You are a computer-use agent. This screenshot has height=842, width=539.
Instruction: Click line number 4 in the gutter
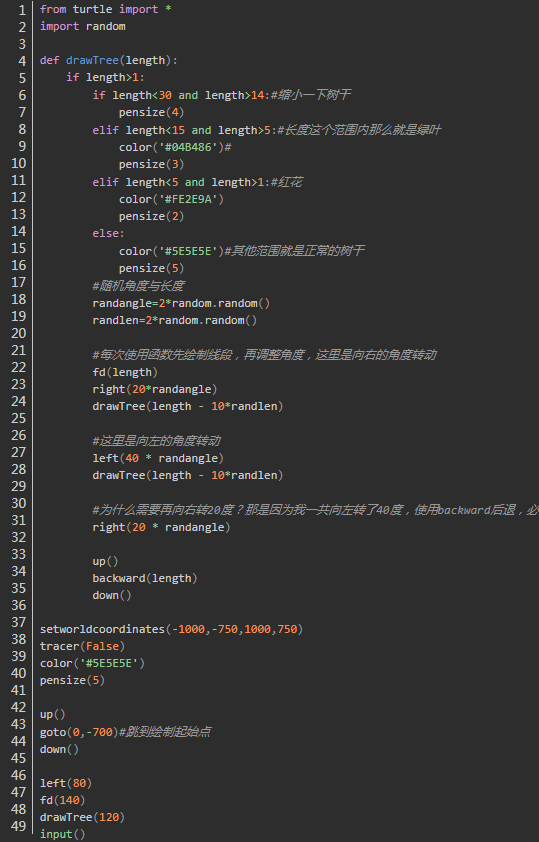22,61
